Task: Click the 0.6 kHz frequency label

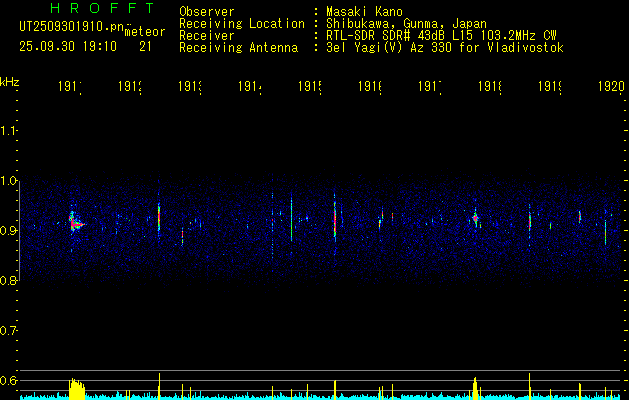Action: 8,380
